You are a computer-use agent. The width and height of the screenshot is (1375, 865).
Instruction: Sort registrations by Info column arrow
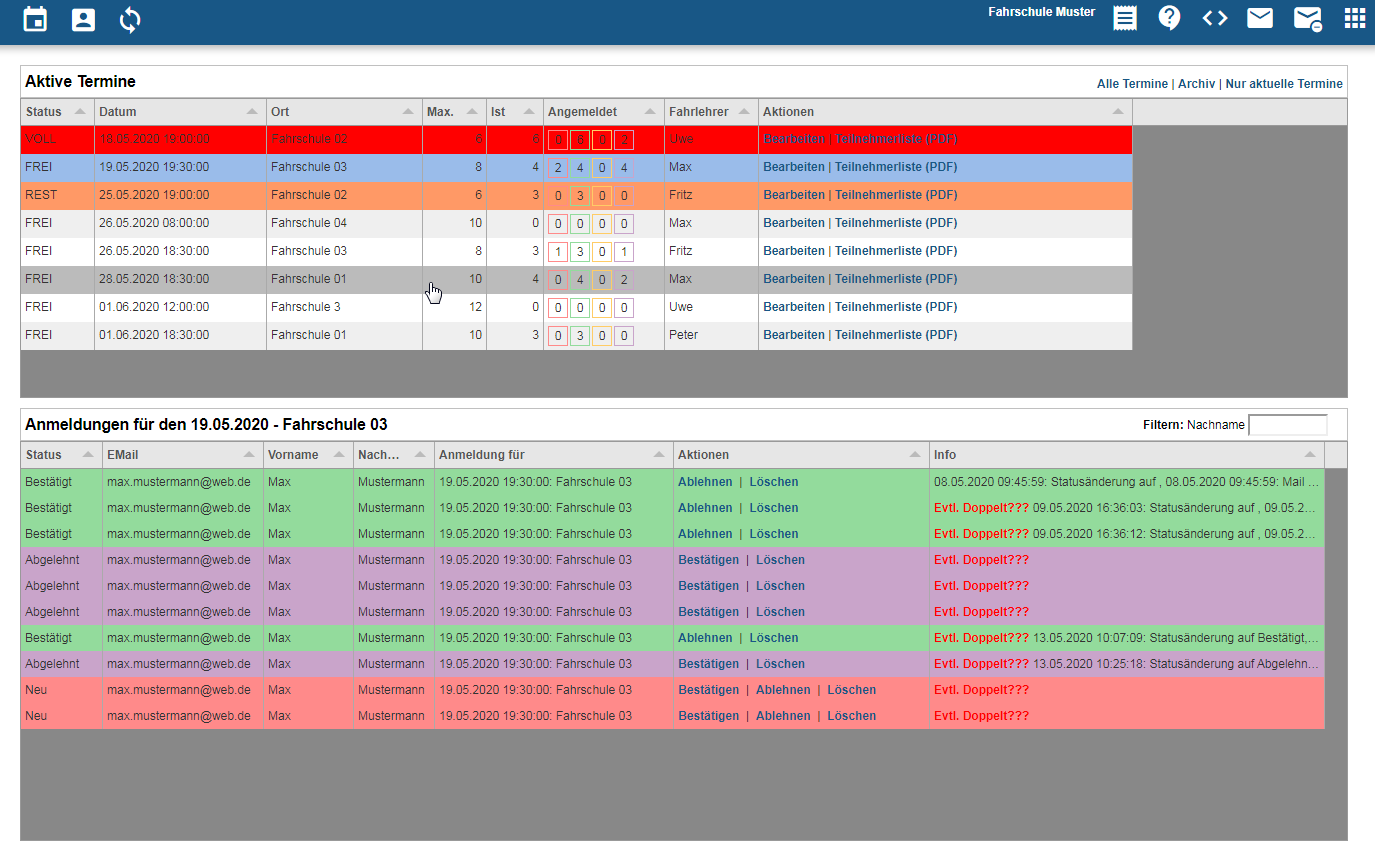(1310, 455)
